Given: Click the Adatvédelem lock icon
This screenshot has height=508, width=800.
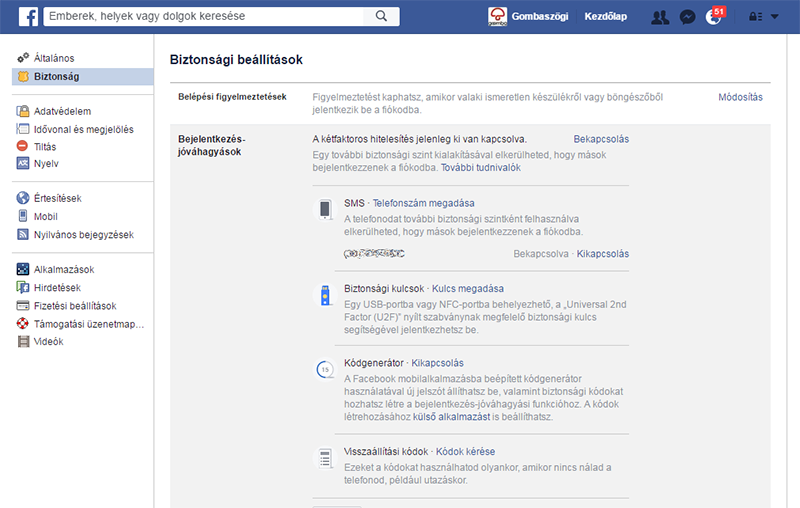Looking at the screenshot, I should tap(23, 111).
